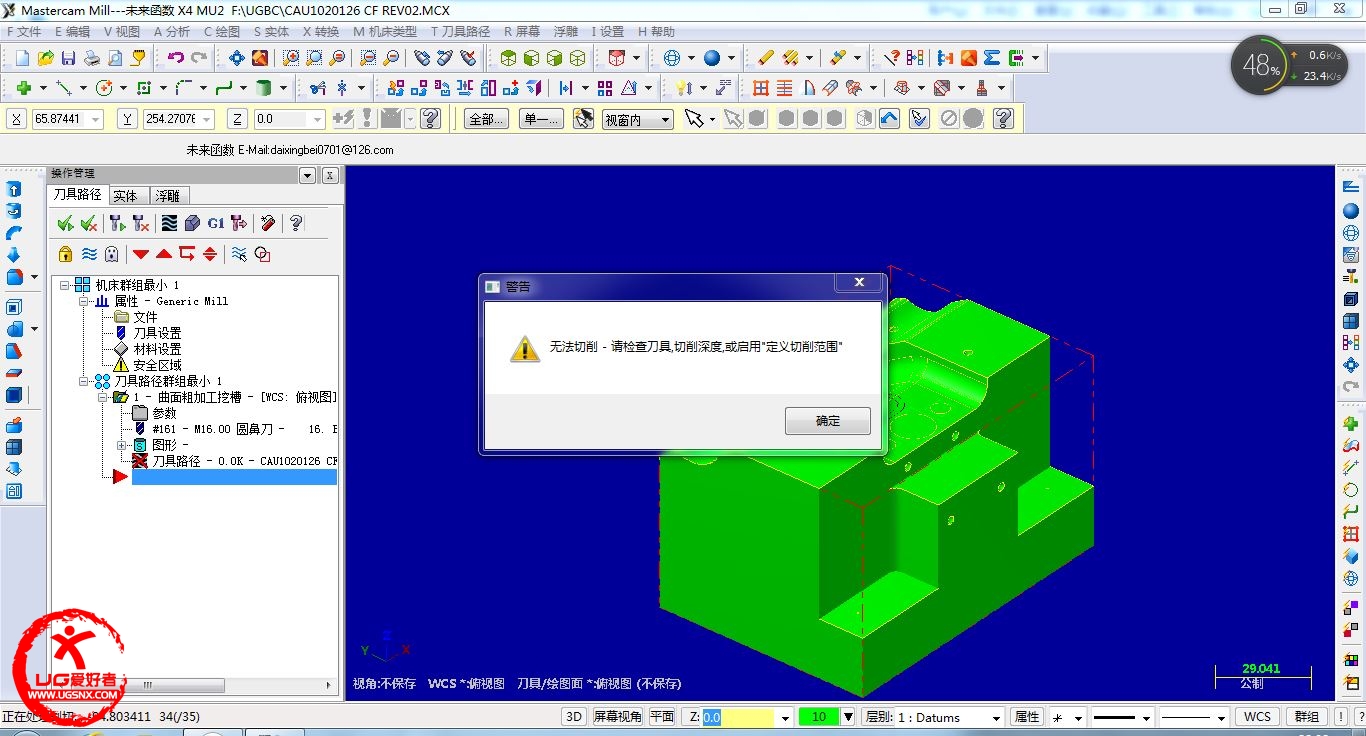The width and height of the screenshot is (1366, 736).
Task: Click the 屏幕视角 status bar button
Action: click(617, 717)
